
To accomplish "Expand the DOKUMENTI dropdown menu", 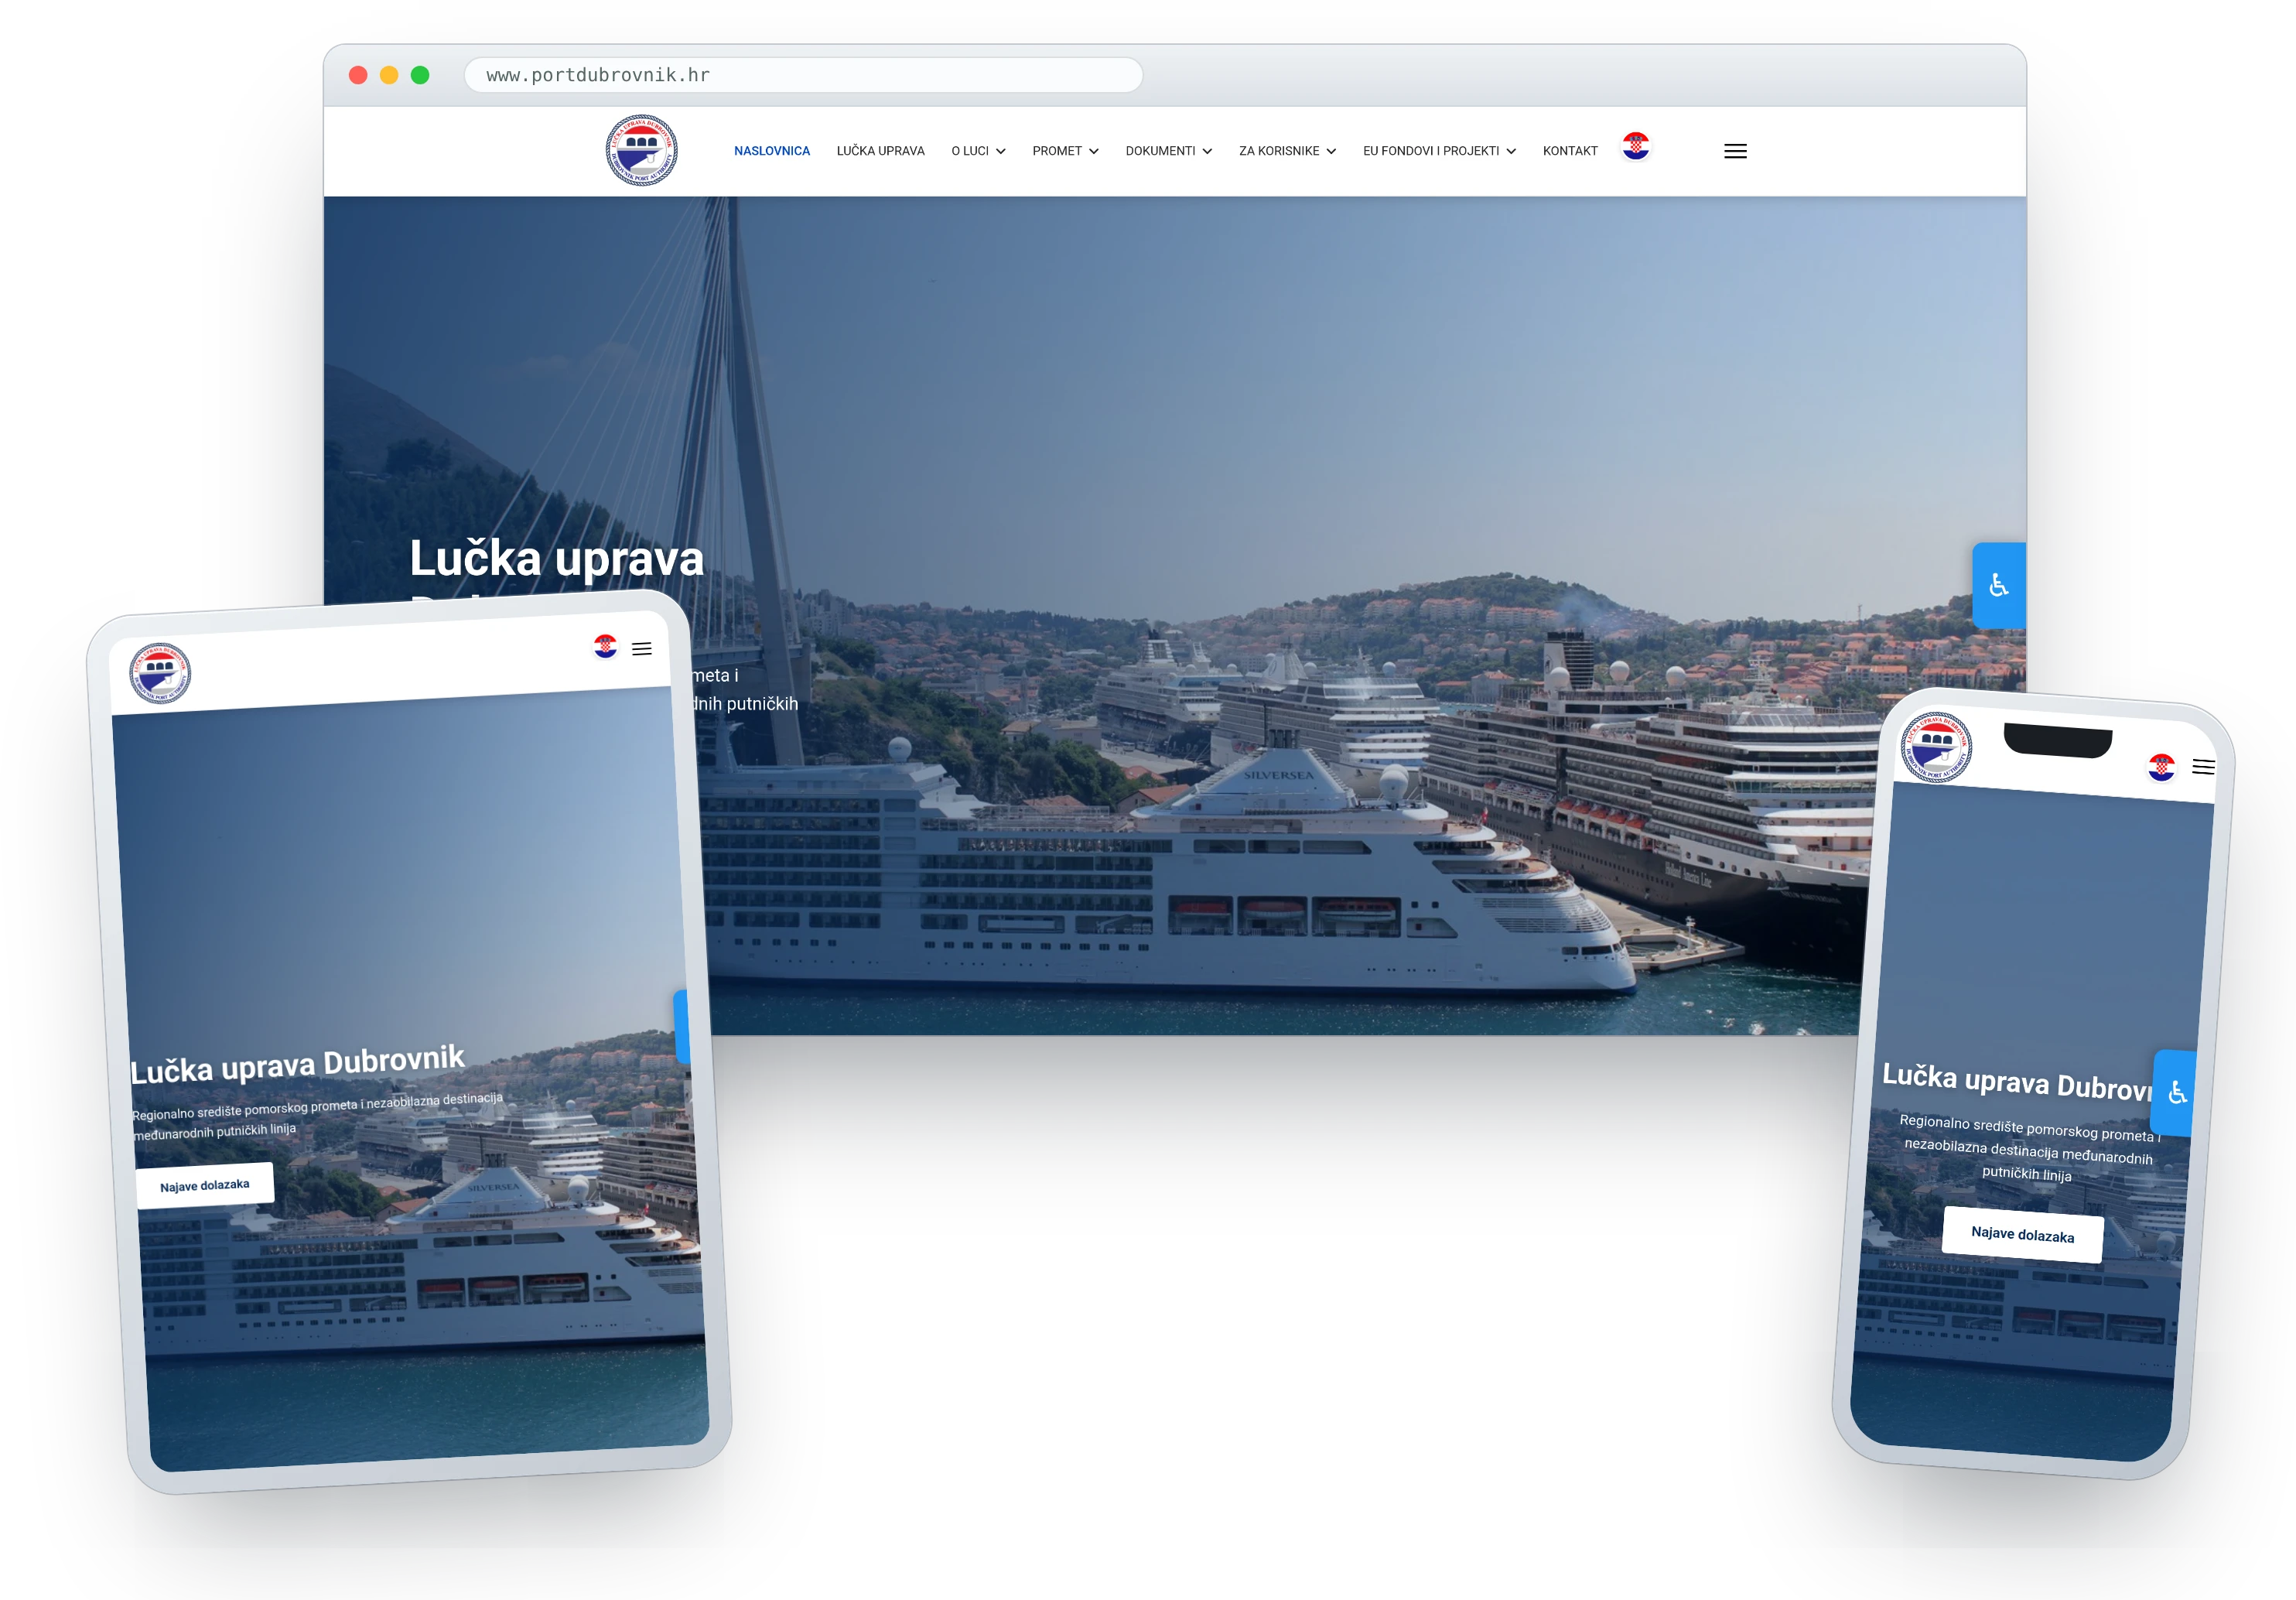I will [x=1168, y=151].
